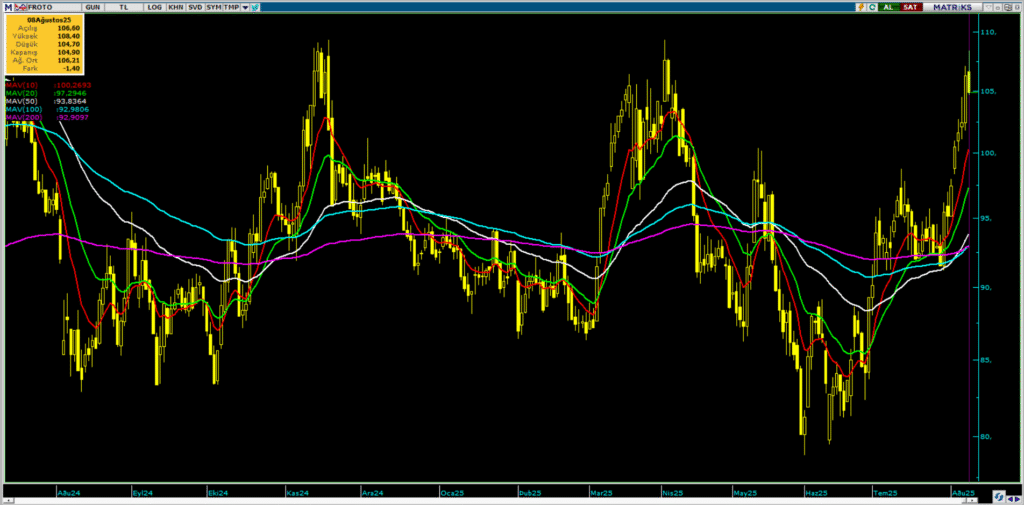The height and width of the screenshot is (505, 1024).
Task: Click the MATRIKS brand logo
Action: (953, 7)
